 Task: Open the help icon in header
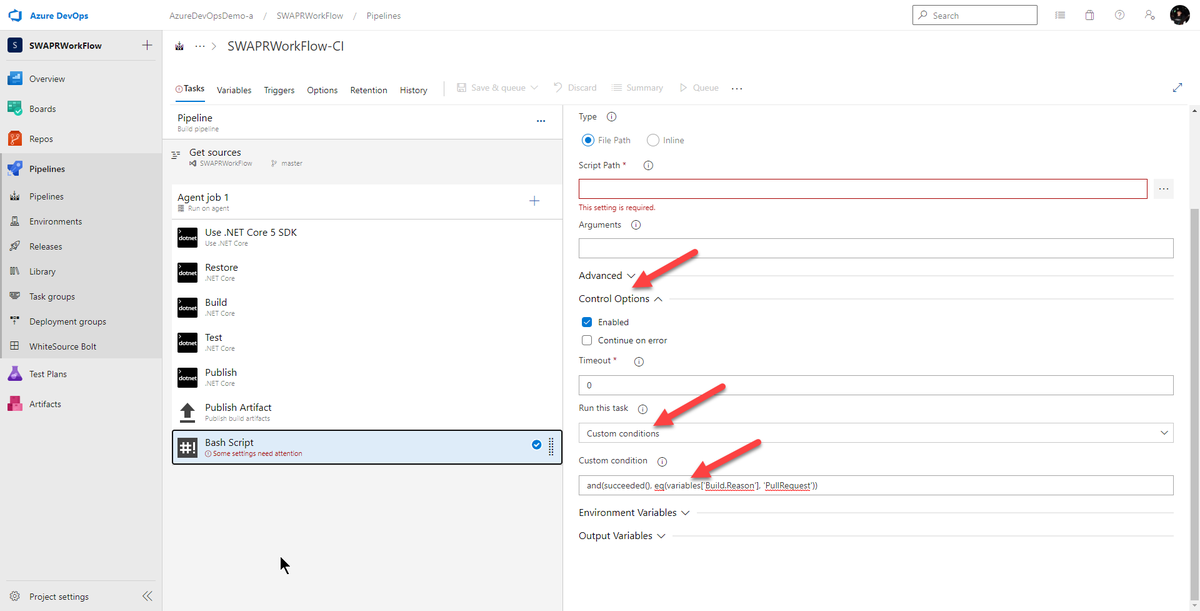coord(1120,16)
